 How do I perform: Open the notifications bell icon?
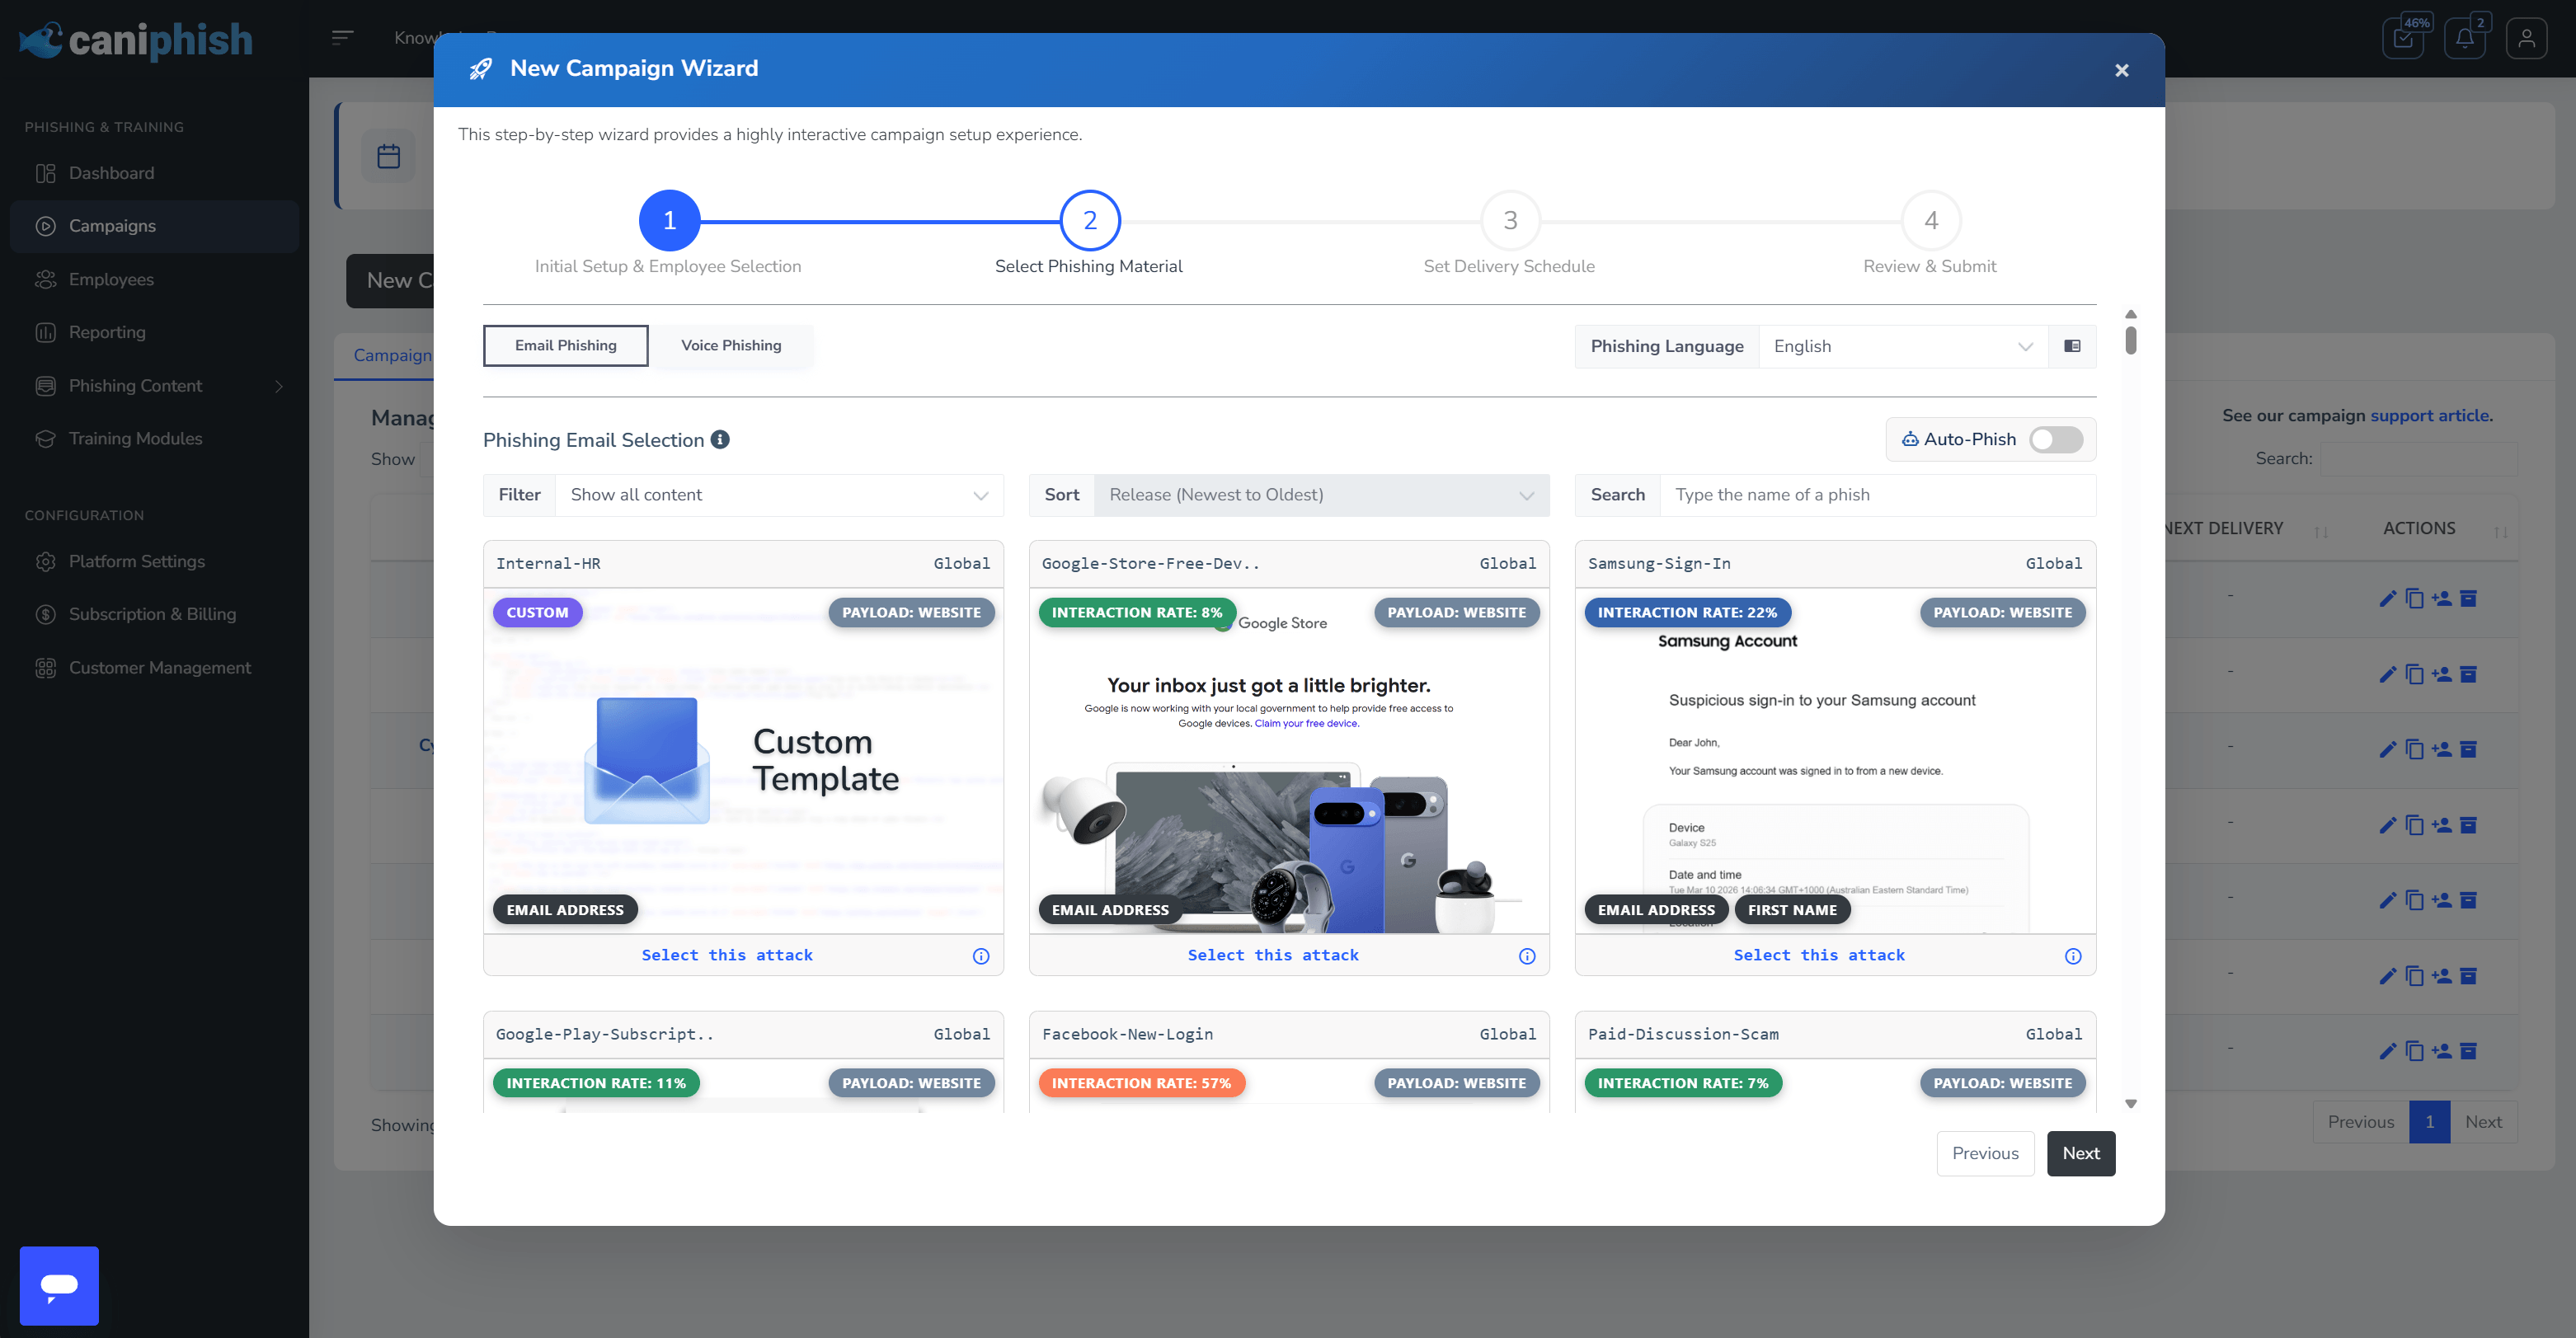(x=2465, y=38)
